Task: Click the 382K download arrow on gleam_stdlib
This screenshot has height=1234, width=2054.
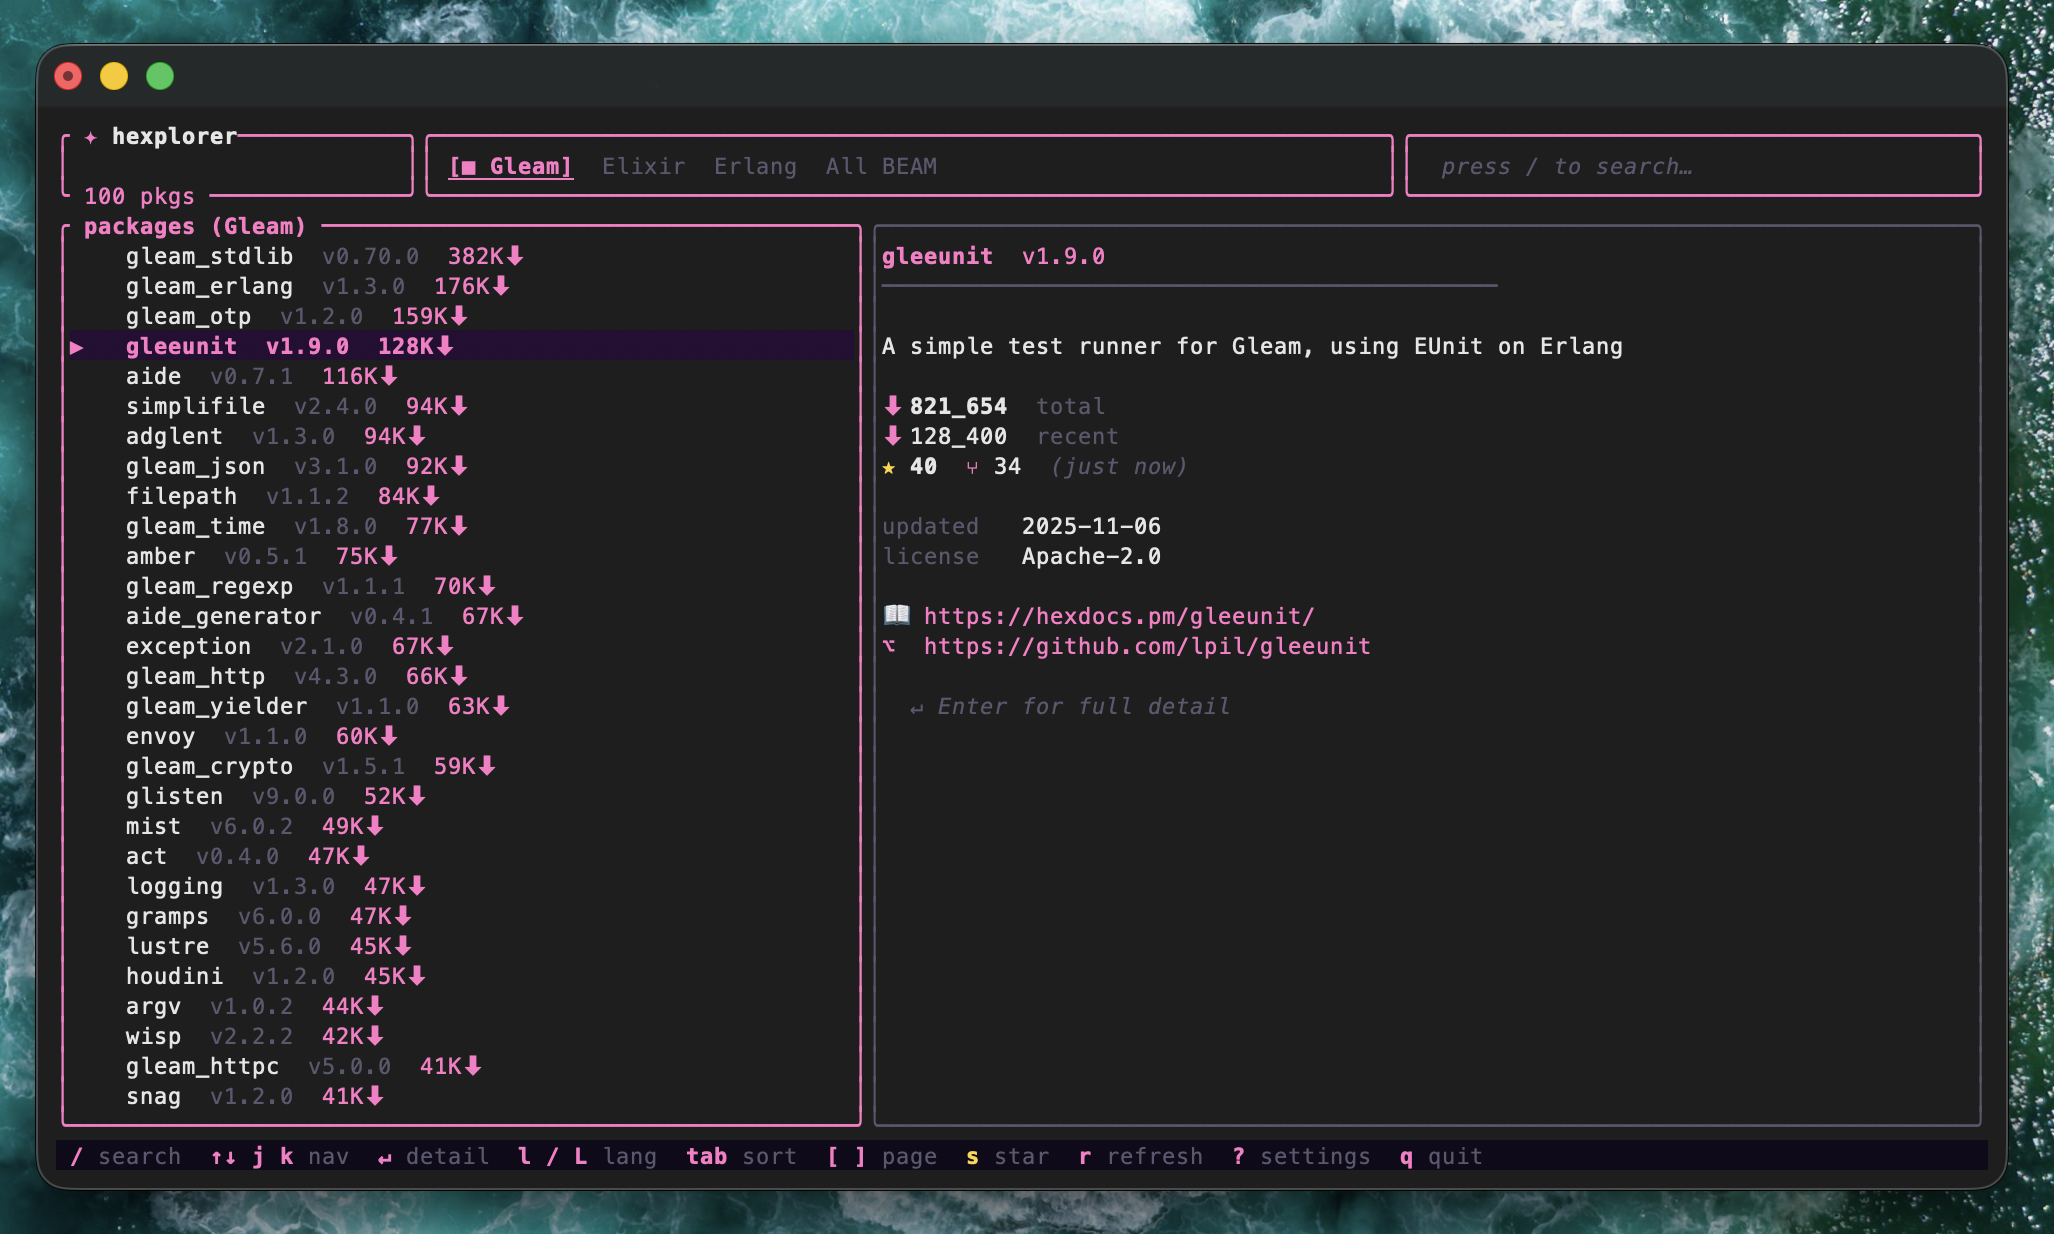Action: tap(515, 256)
